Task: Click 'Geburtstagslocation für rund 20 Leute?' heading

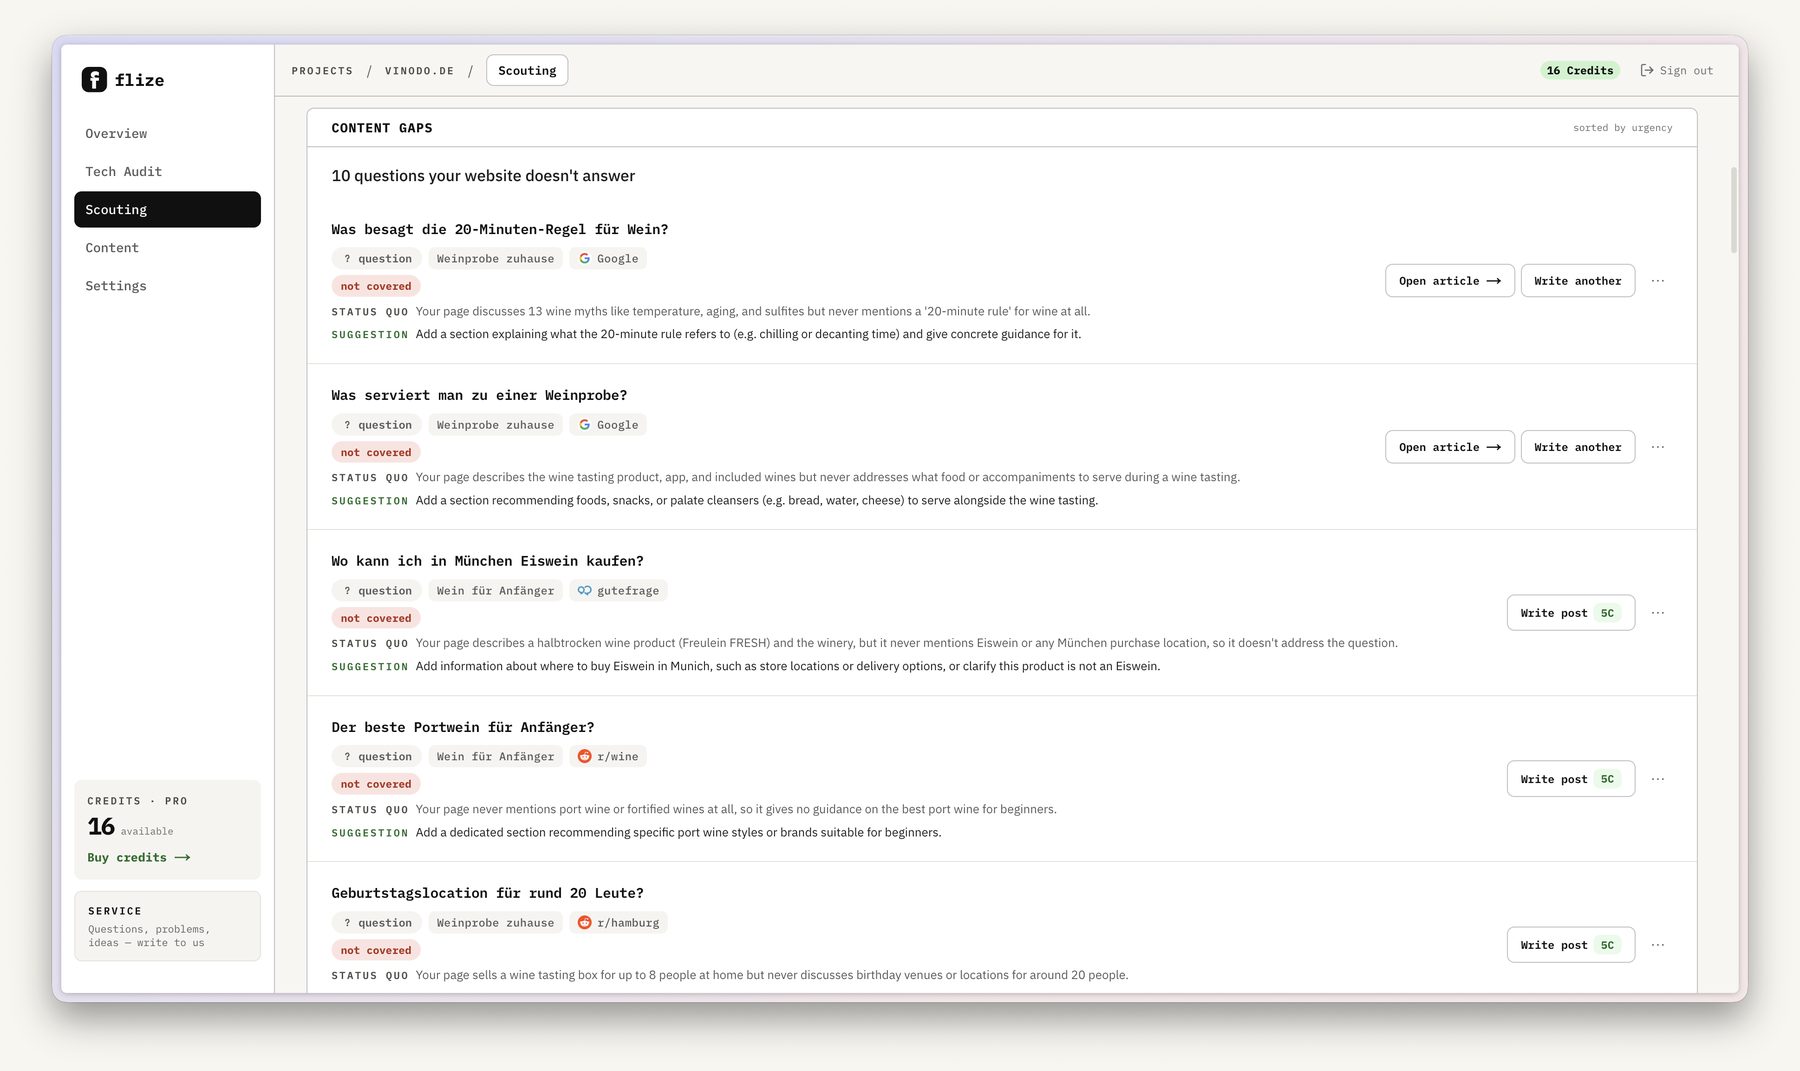Action: coord(488,893)
